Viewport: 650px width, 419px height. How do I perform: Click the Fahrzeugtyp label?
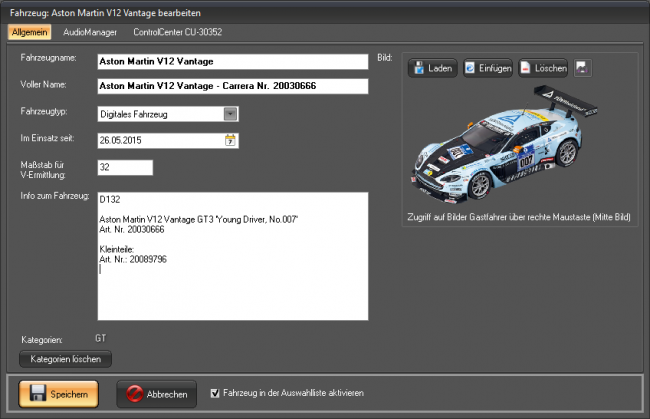coord(44,111)
